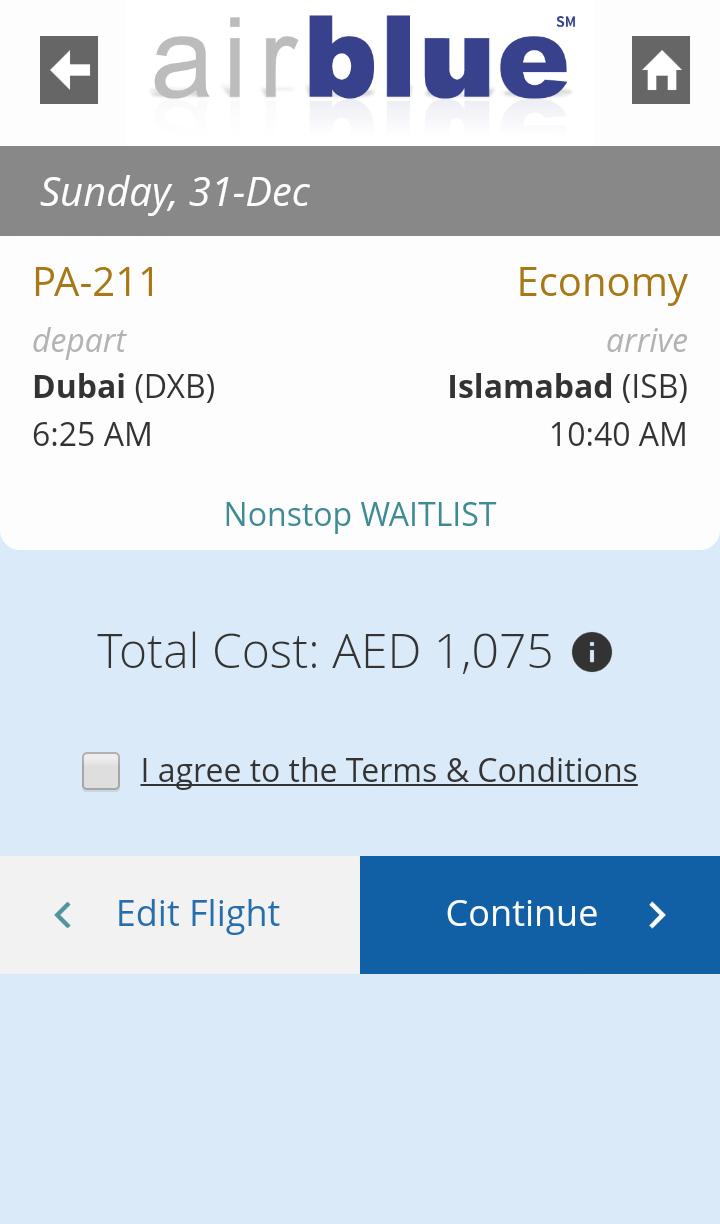Viewport: 720px width, 1224px height.
Task: Tap the 10:40 AM arrival time
Action: [618, 434]
